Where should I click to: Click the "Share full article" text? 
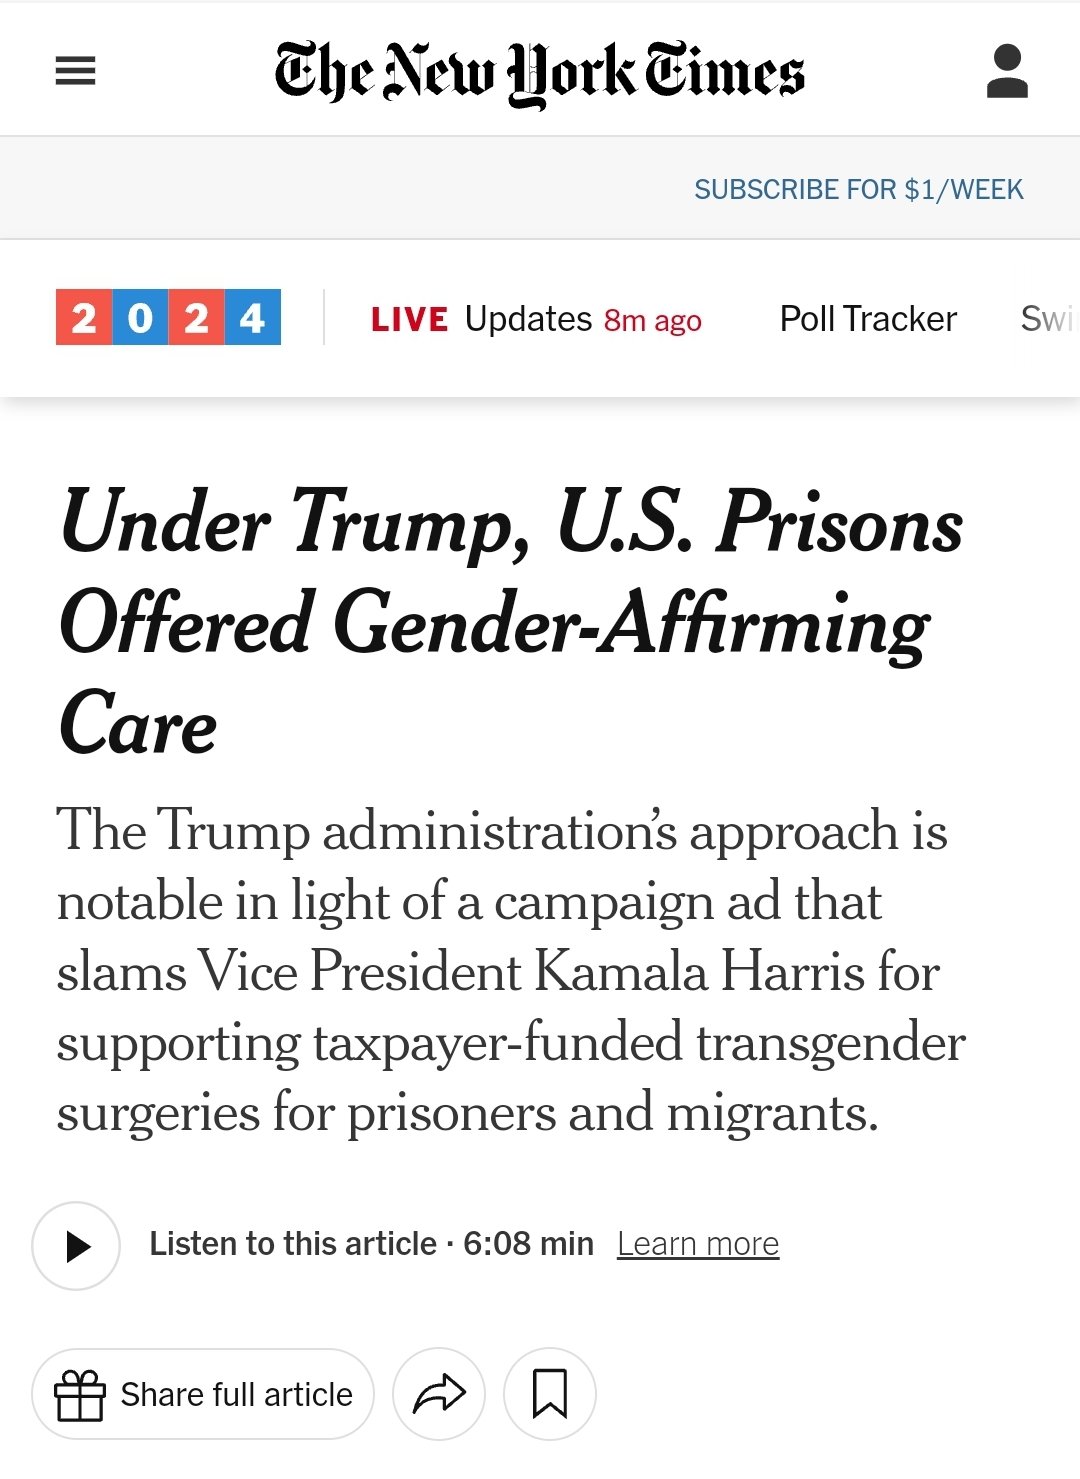[x=236, y=1395]
